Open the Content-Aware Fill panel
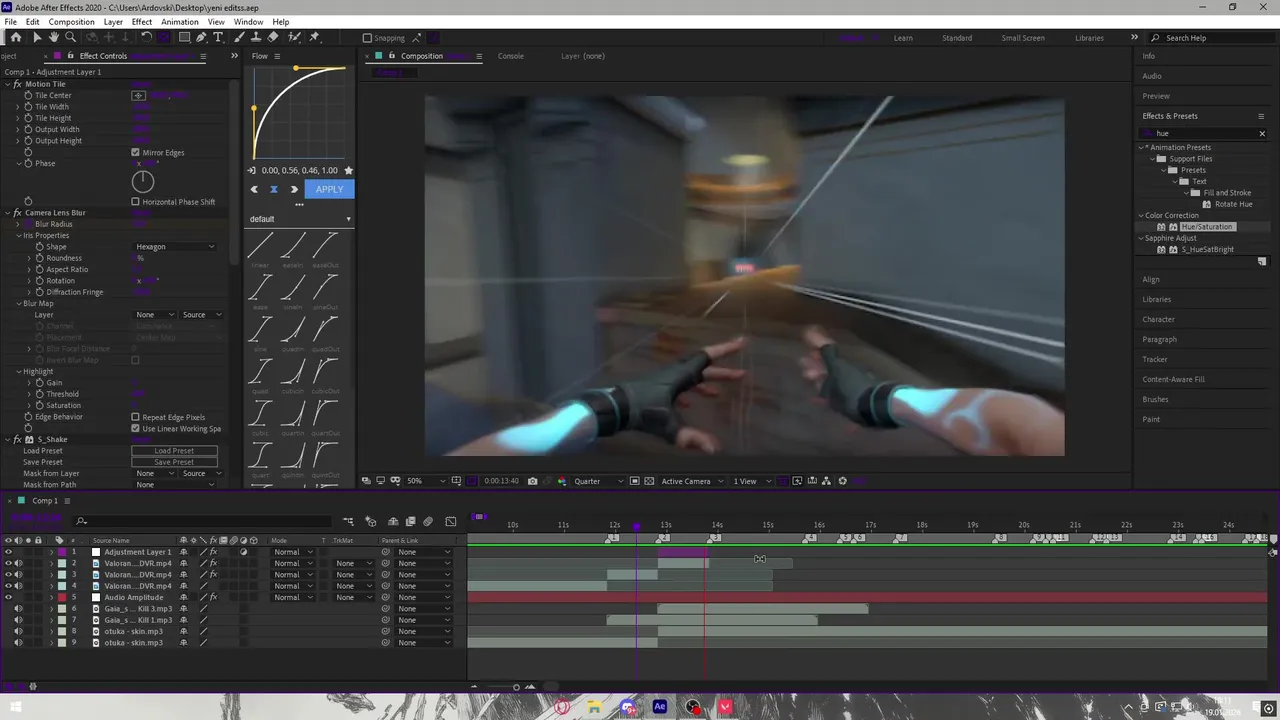The height and width of the screenshot is (720, 1280). [1173, 380]
